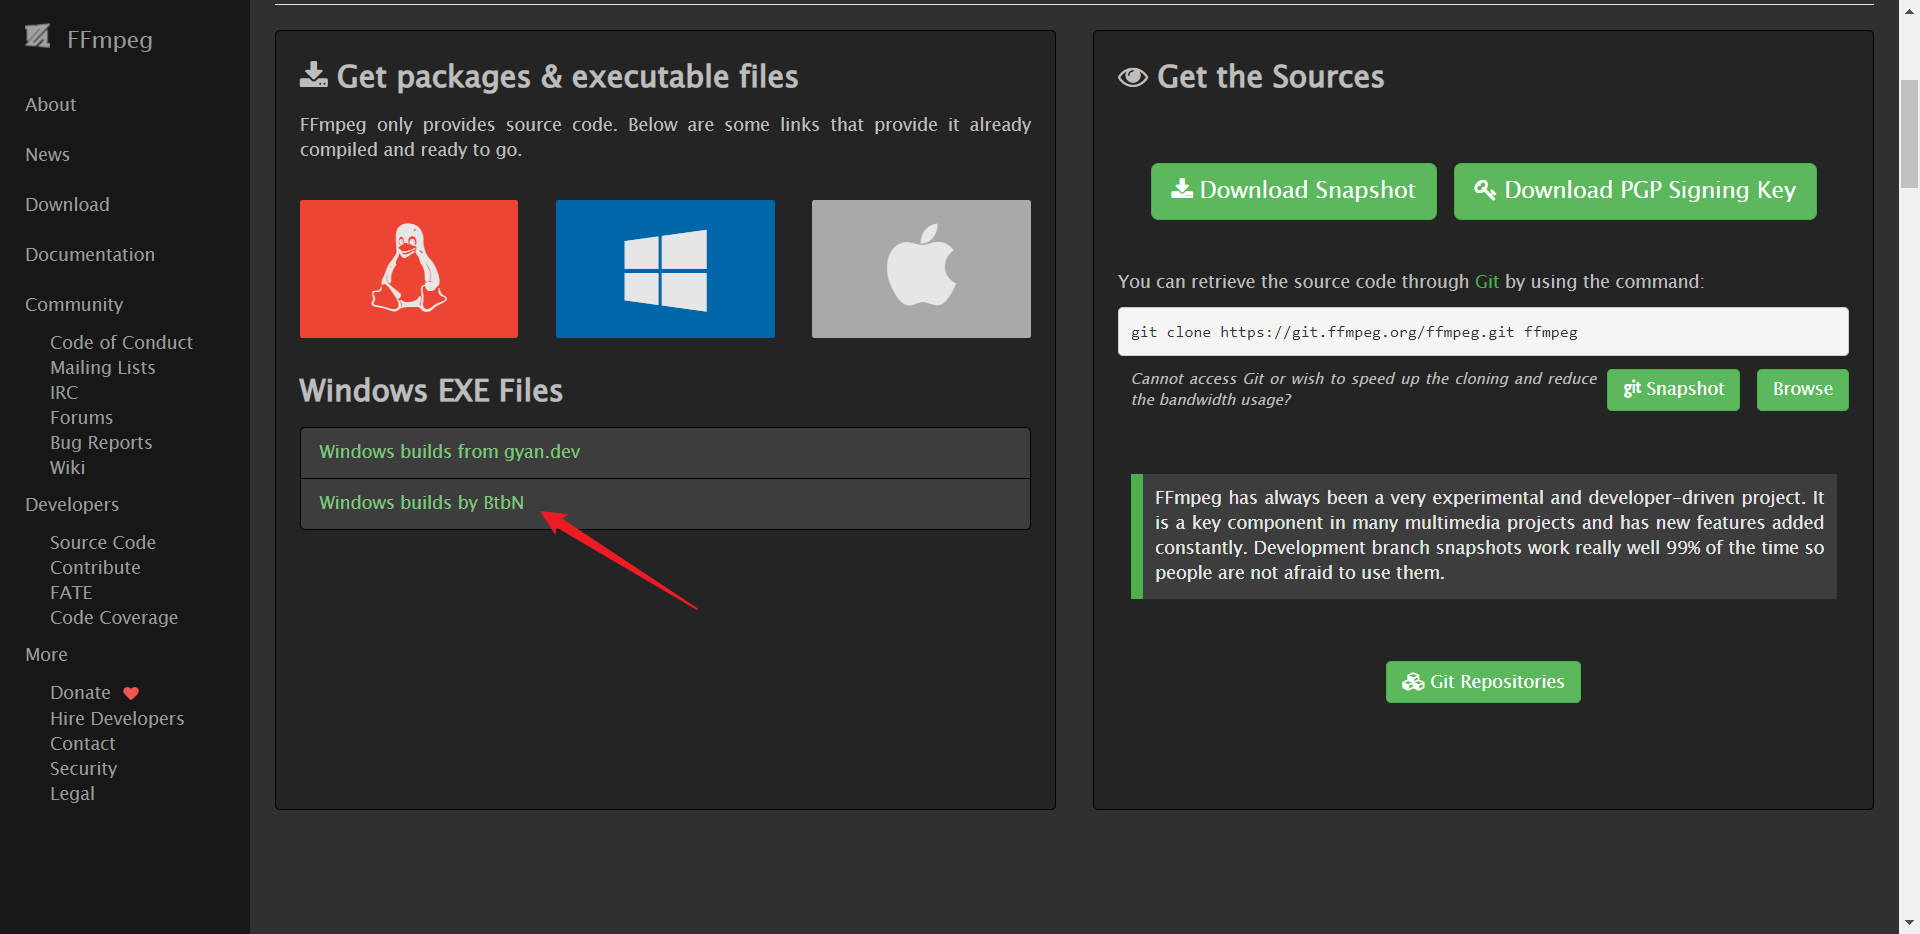Open Community in the sidebar
The height and width of the screenshot is (934, 1920).
tap(74, 305)
